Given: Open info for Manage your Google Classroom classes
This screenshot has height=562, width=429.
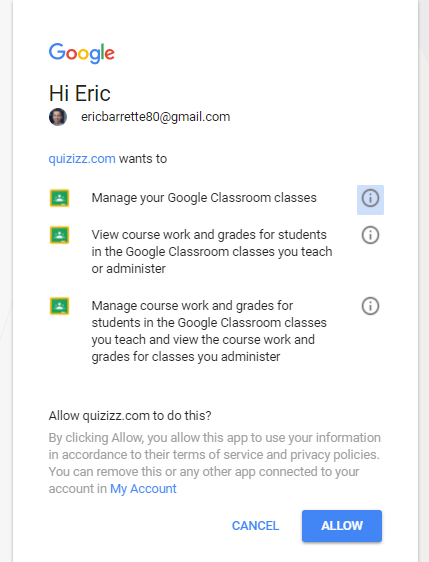Looking at the screenshot, I should (x=370, y=200).
